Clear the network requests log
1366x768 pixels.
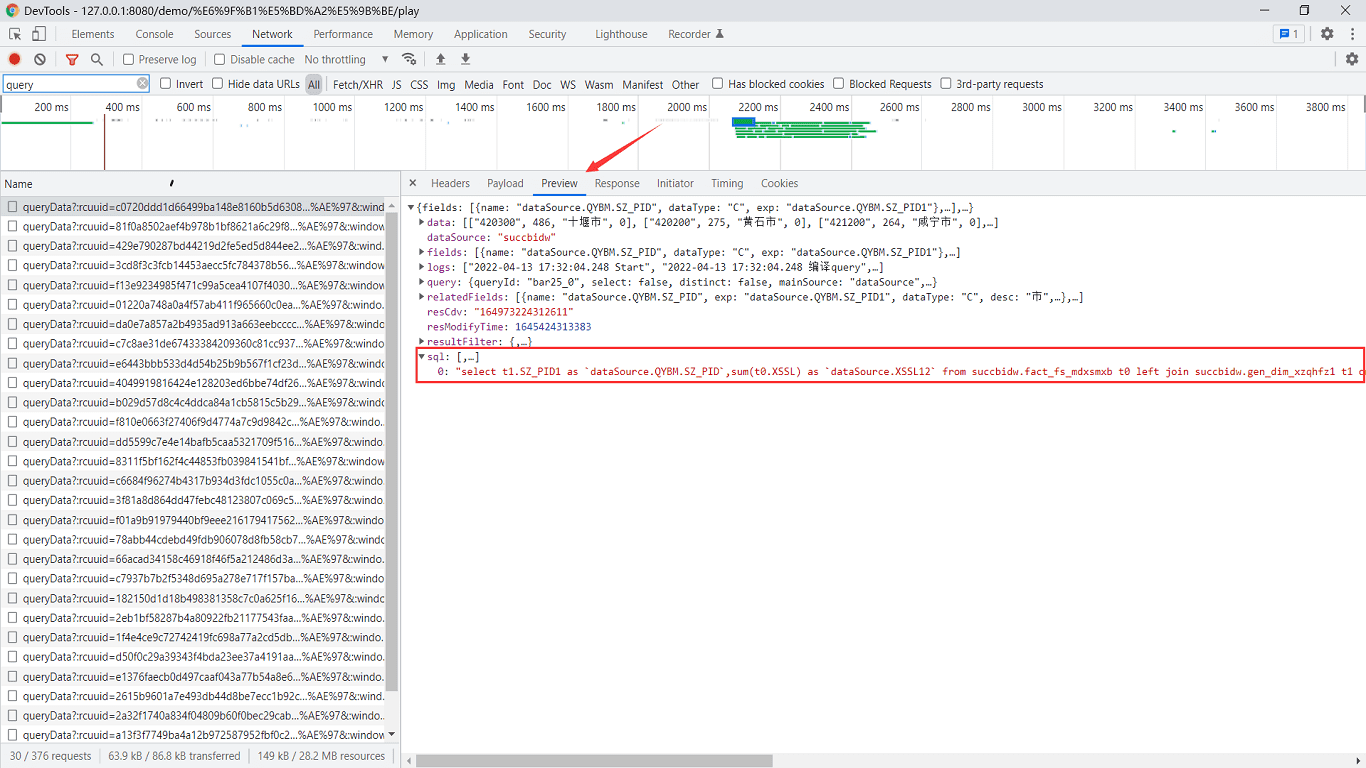tap(39, 59)
